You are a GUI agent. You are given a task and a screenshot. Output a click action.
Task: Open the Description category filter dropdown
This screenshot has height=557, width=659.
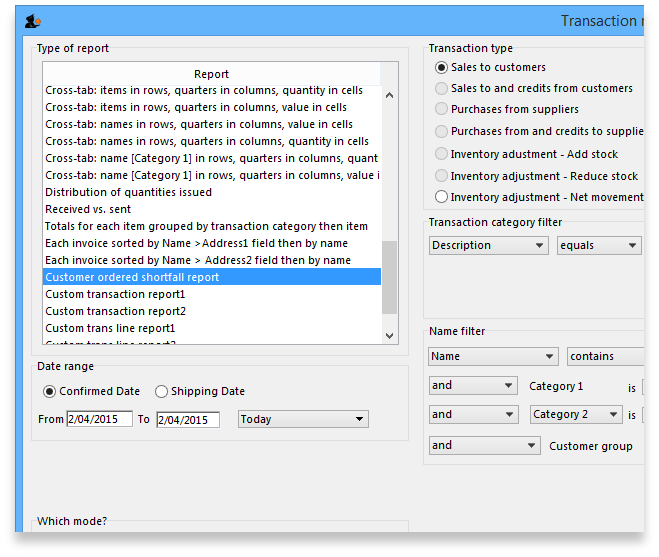(x=488, y=245)
